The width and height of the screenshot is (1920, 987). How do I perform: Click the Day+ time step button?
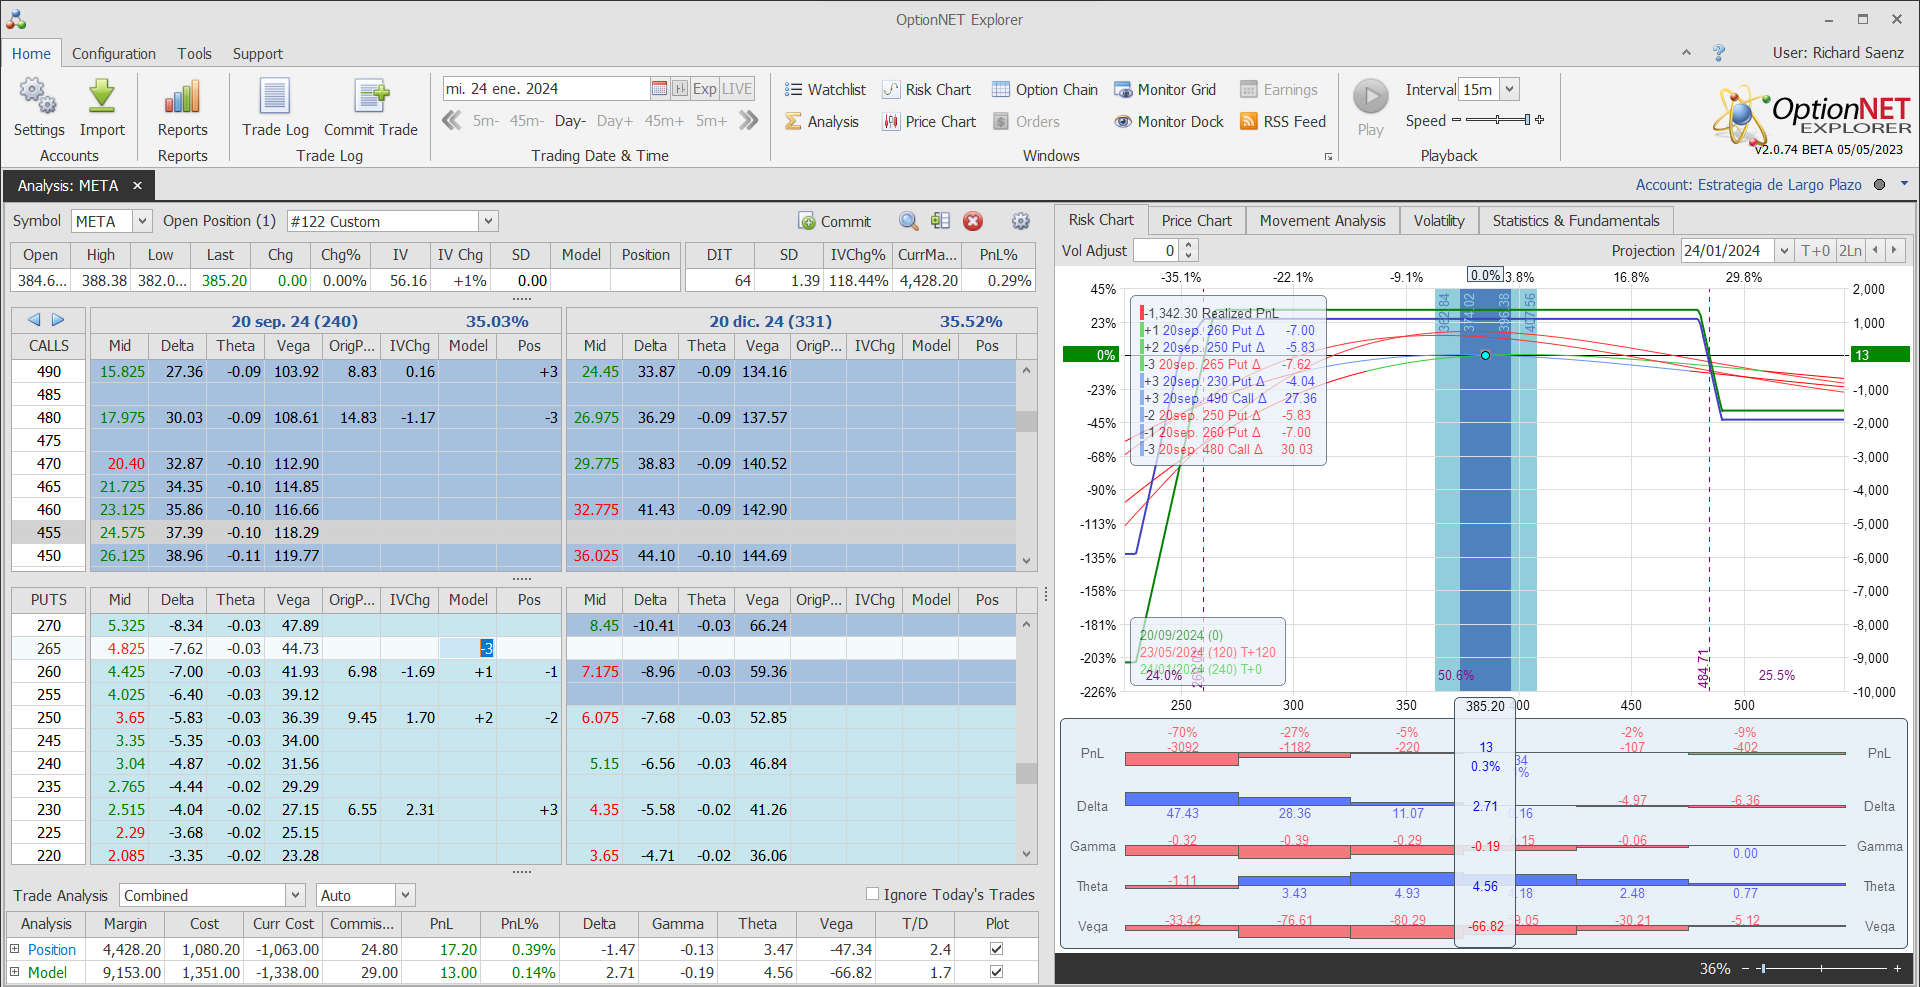pos(615,121)
